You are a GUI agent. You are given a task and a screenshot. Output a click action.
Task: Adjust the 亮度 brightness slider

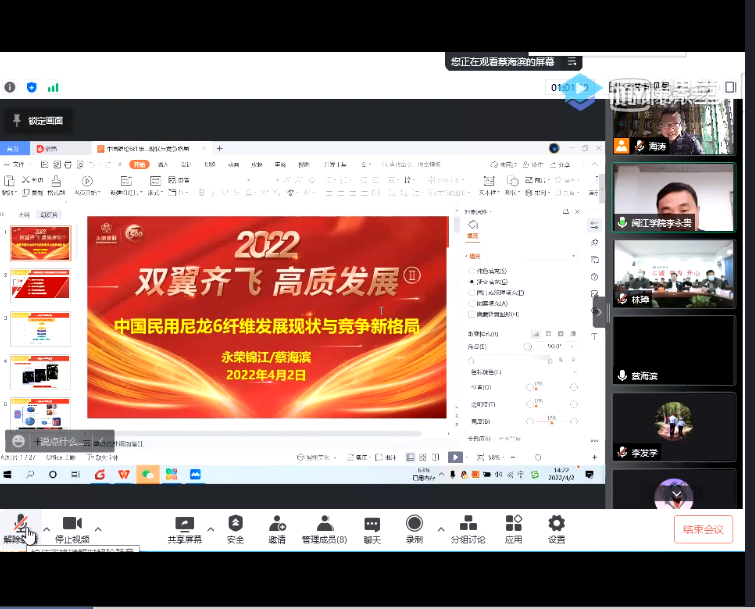point(551,421)
